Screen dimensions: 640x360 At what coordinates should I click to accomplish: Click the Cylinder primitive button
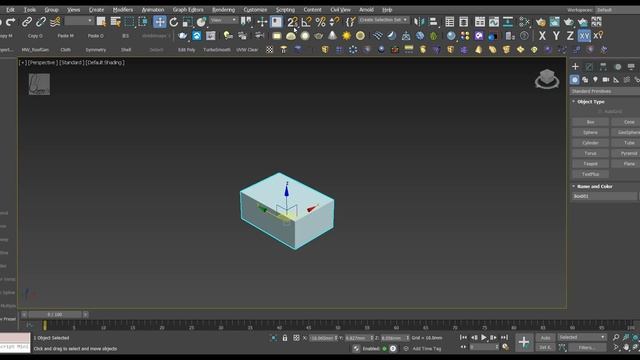pyautogui.click(x=590, y=143)
